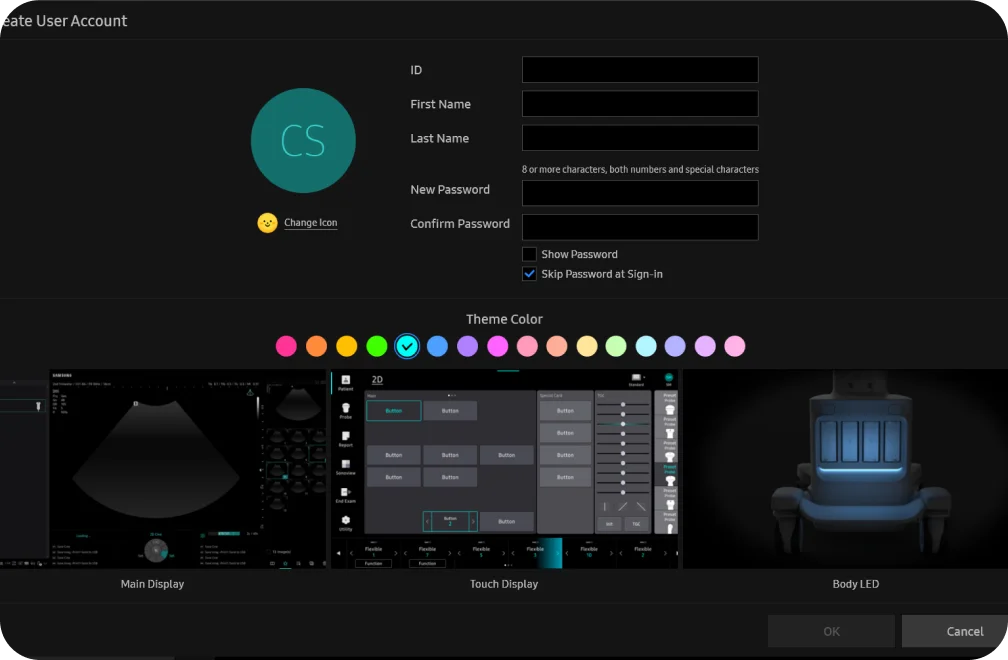
Task: Pick the bright green theme color
Action: (x=377, y=346)
